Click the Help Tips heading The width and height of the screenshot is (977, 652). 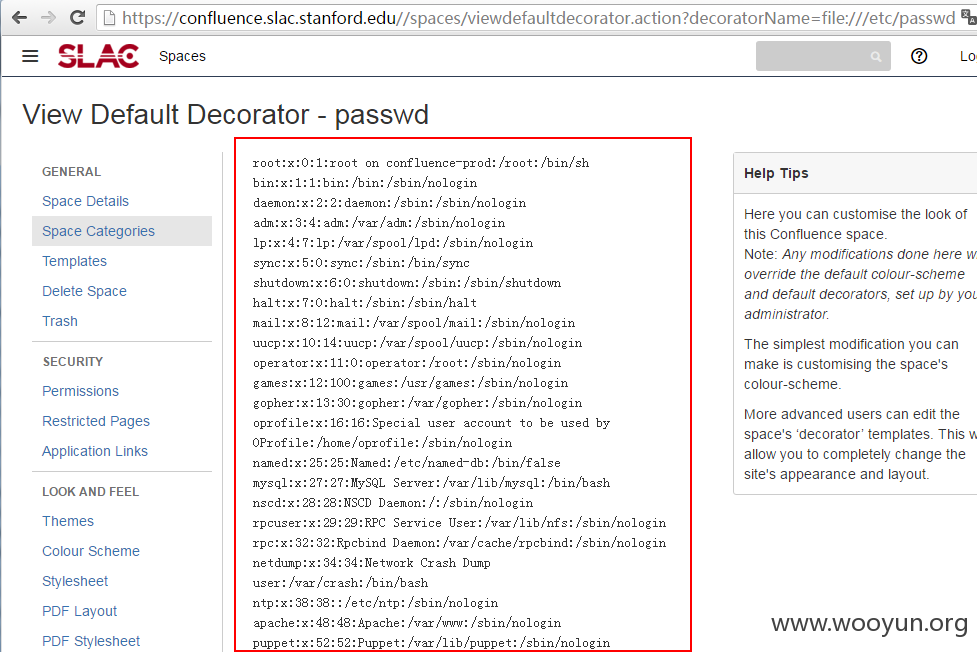[776, 173]
